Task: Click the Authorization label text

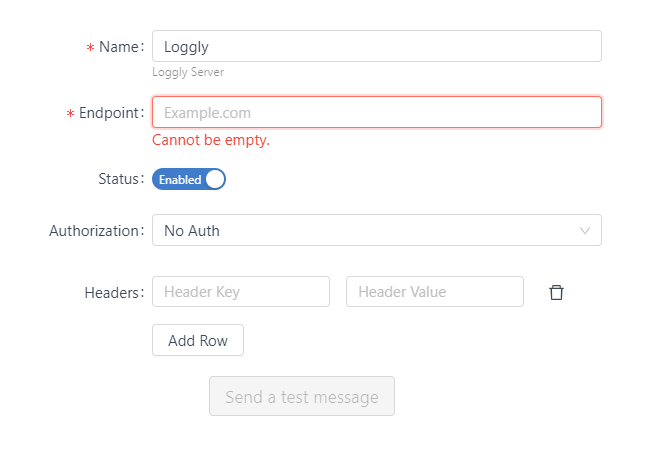Action: pyautogui.click(x=96, y=231)
